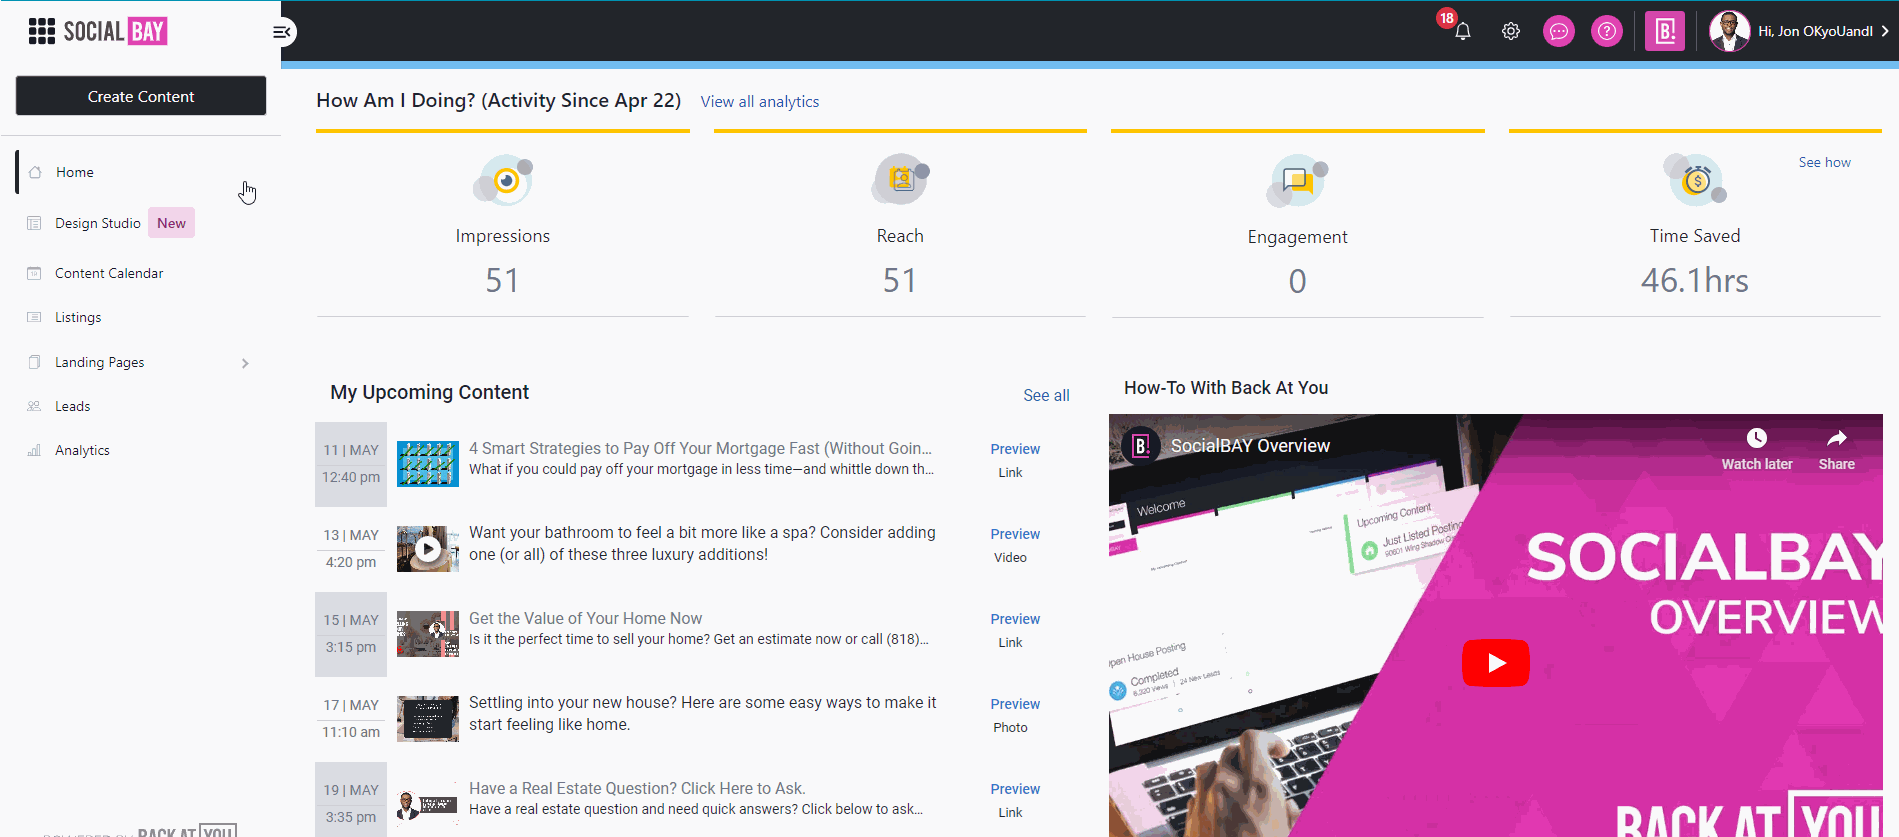Preview the 4 Smart Strategies mortgage post
This screenshot has width=1899, height=837.
pyautogui.click(x=1015, y=449)
